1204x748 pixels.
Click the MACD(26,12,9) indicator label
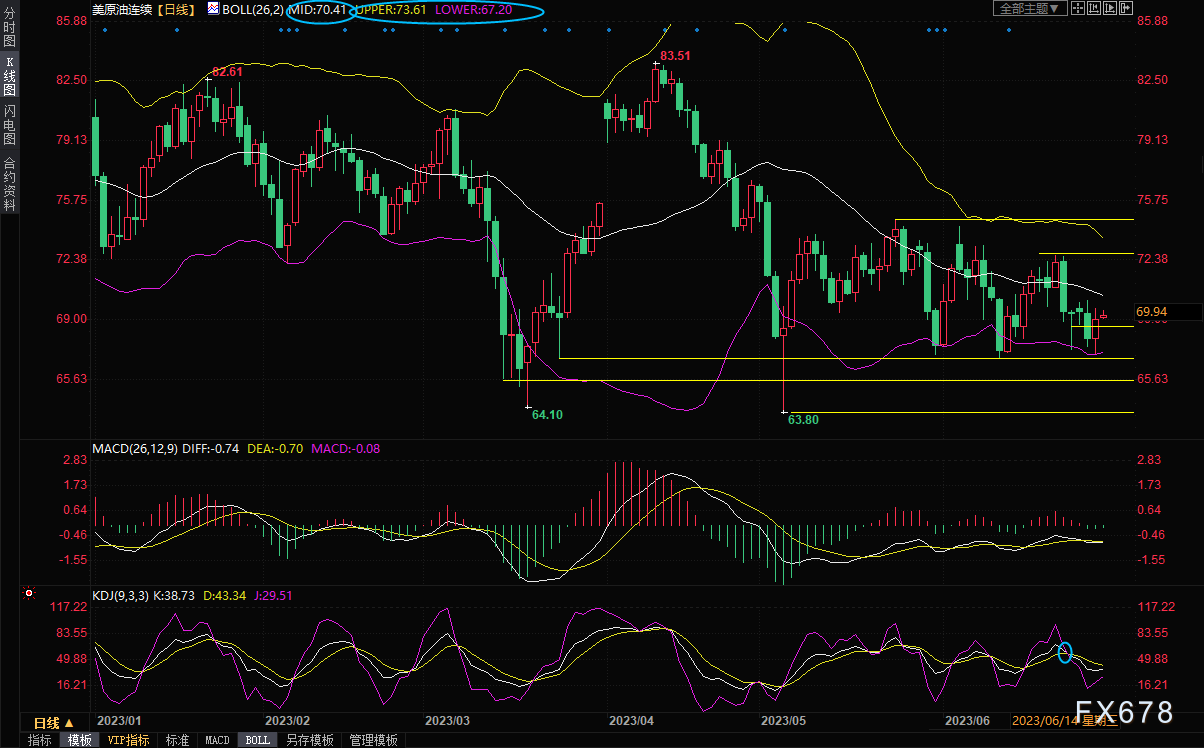[135, 449]
